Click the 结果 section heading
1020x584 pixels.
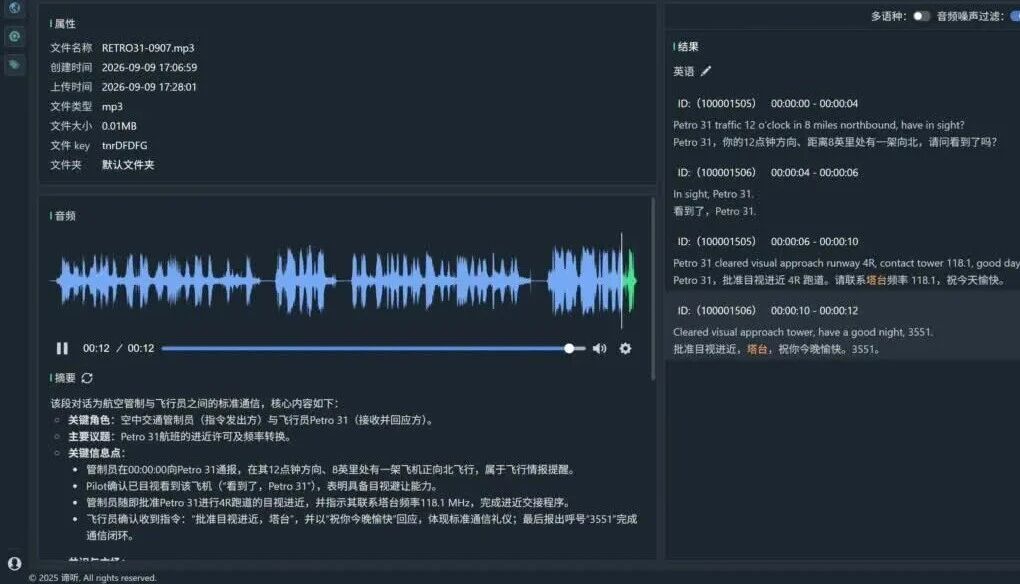click(x=688, y=47)
